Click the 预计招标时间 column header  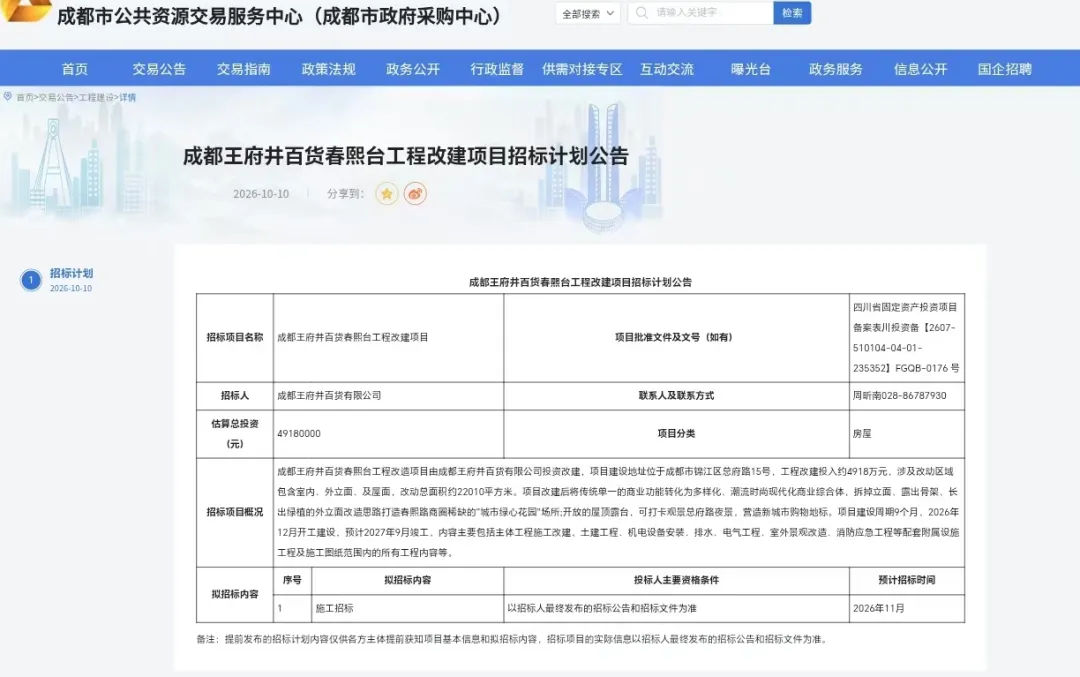pyautogui.click(x=906, y=581)
